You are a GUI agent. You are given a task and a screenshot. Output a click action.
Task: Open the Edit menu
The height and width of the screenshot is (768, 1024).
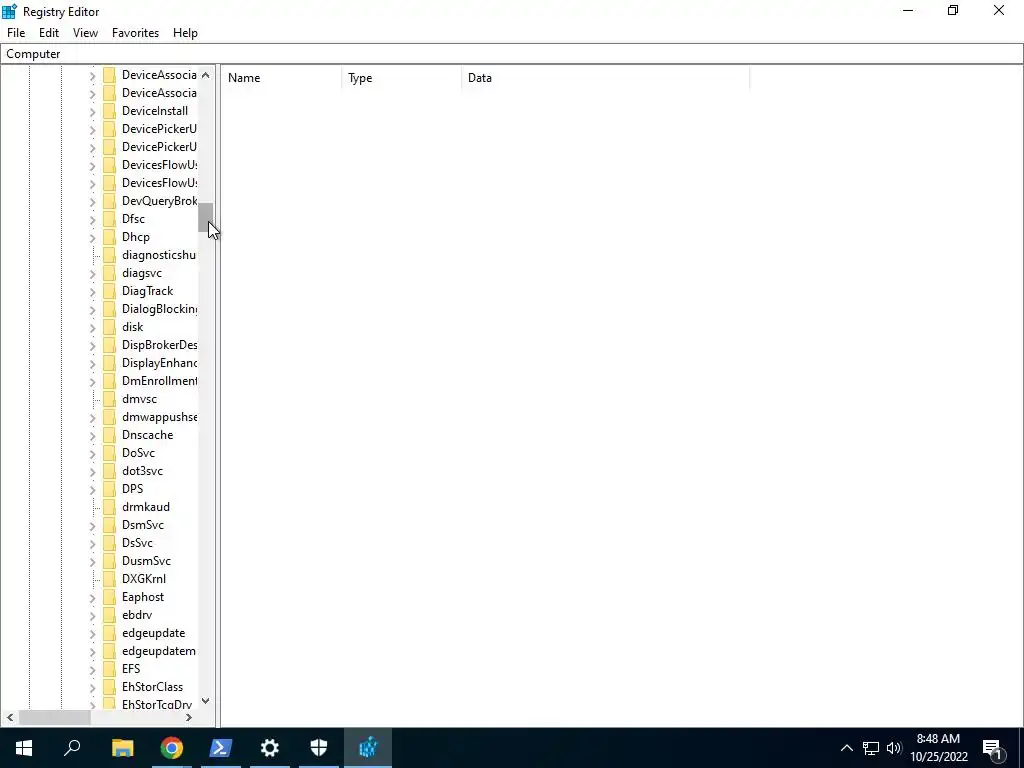(x=49, y=33)
